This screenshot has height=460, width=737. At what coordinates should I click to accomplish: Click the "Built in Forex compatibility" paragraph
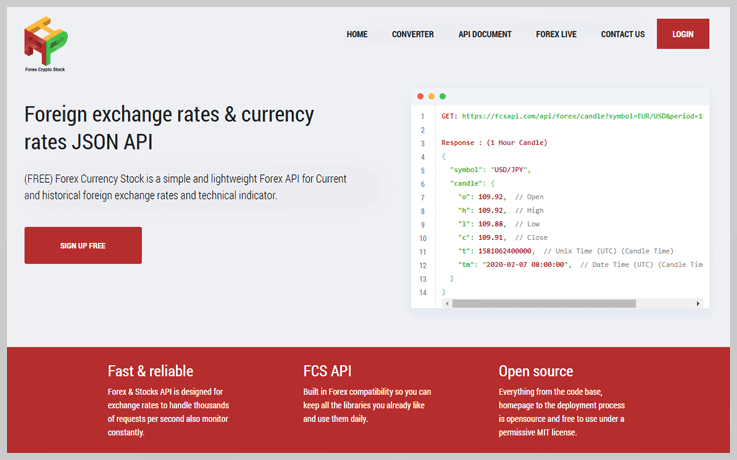pyautogui.click(x=367, y=405)
